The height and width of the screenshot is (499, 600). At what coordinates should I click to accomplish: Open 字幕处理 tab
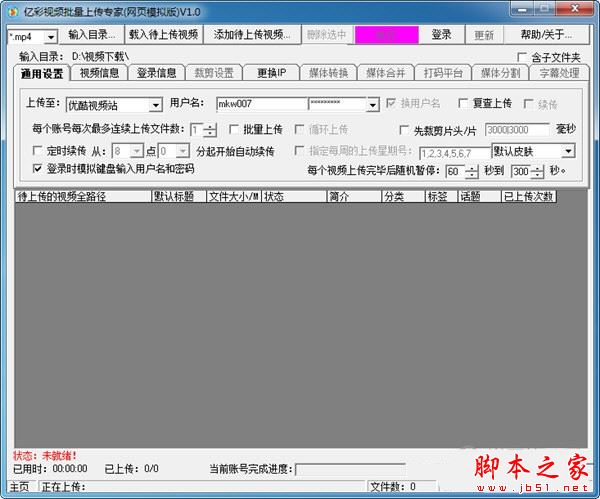click(559, 73)
